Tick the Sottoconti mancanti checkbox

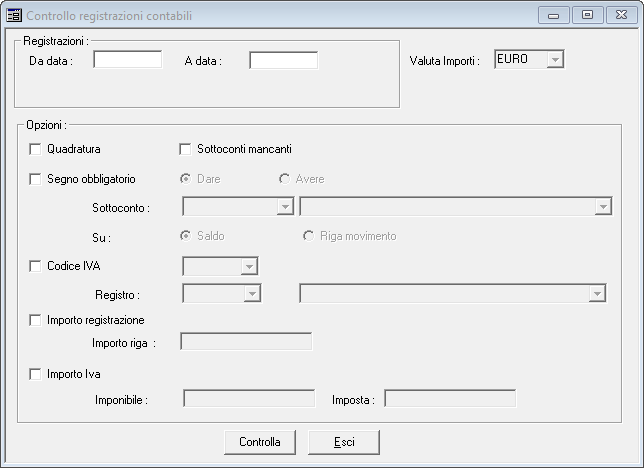click(x=185, y=149)
